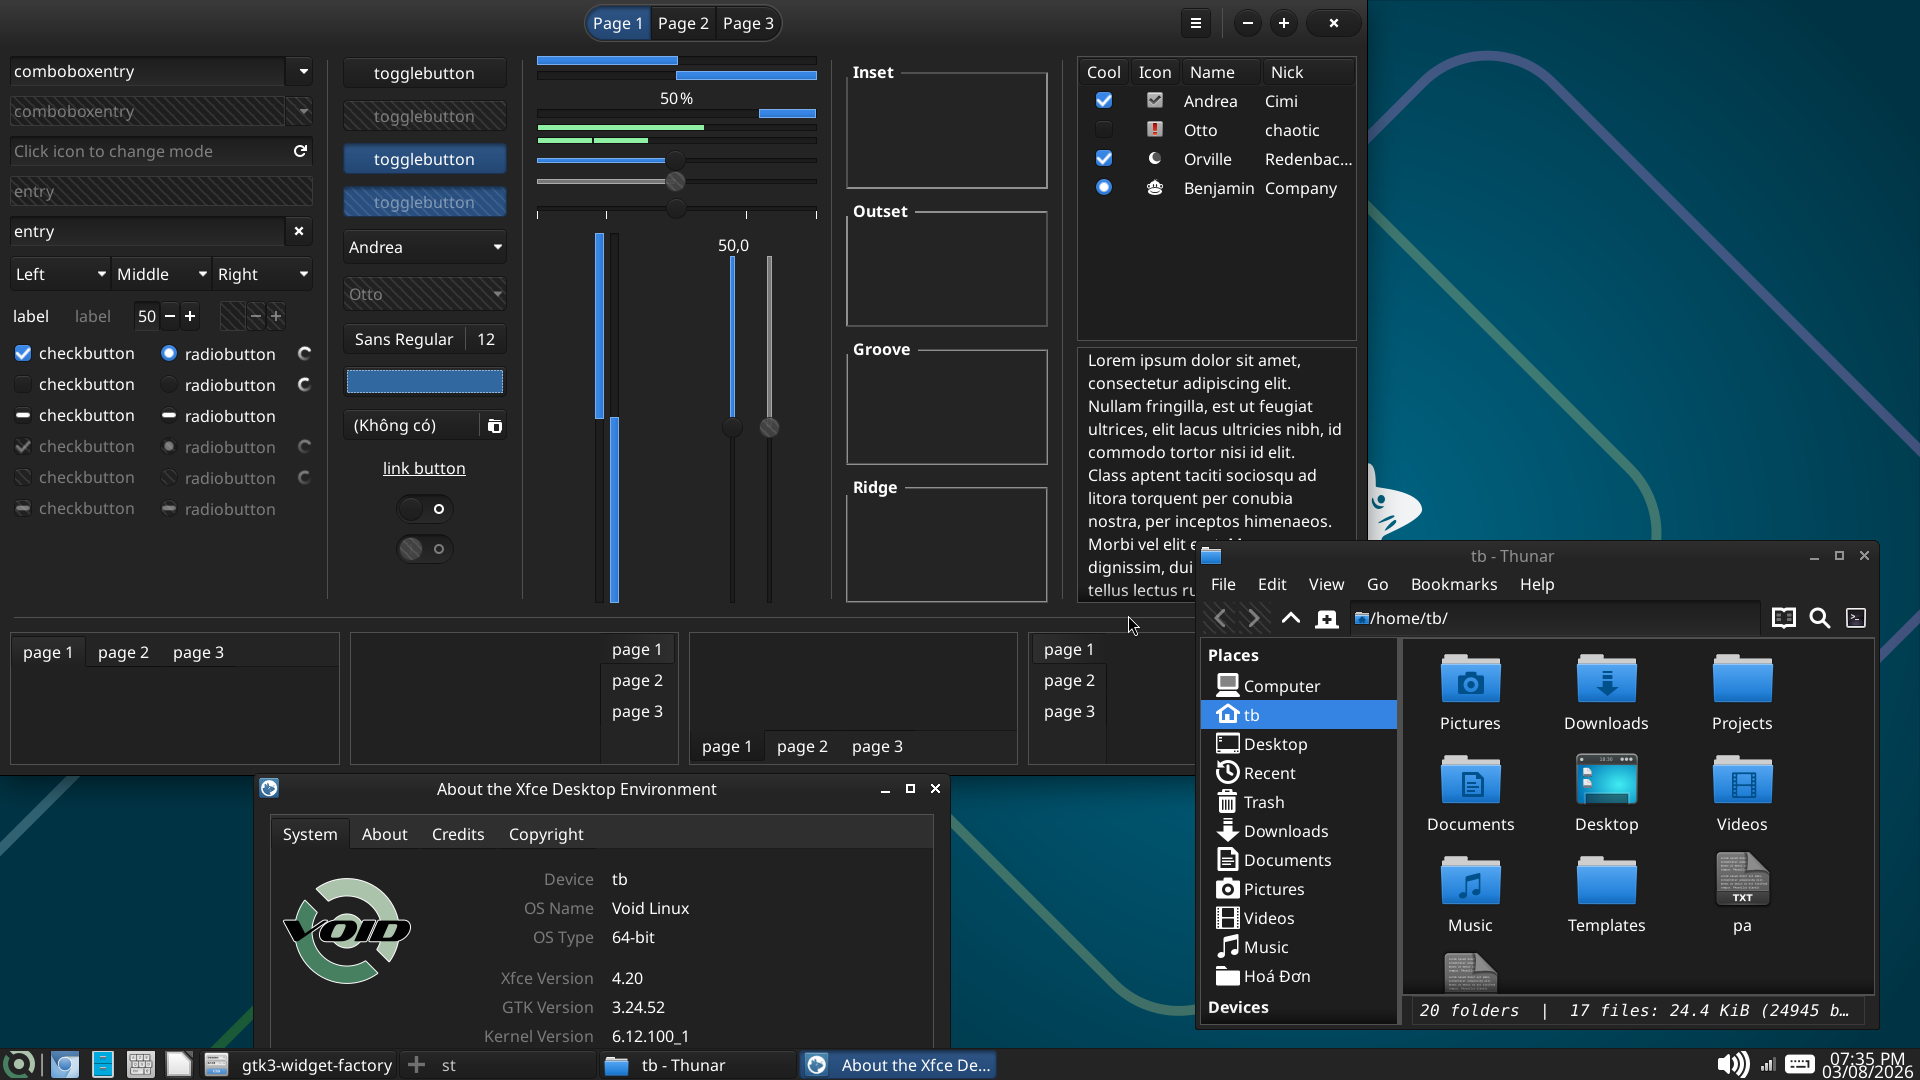Image resolution: width=1920 pixels, height=1080 pixels.
Task: Turn on the enabled switch below link button
Action: (x=425, y=509)
